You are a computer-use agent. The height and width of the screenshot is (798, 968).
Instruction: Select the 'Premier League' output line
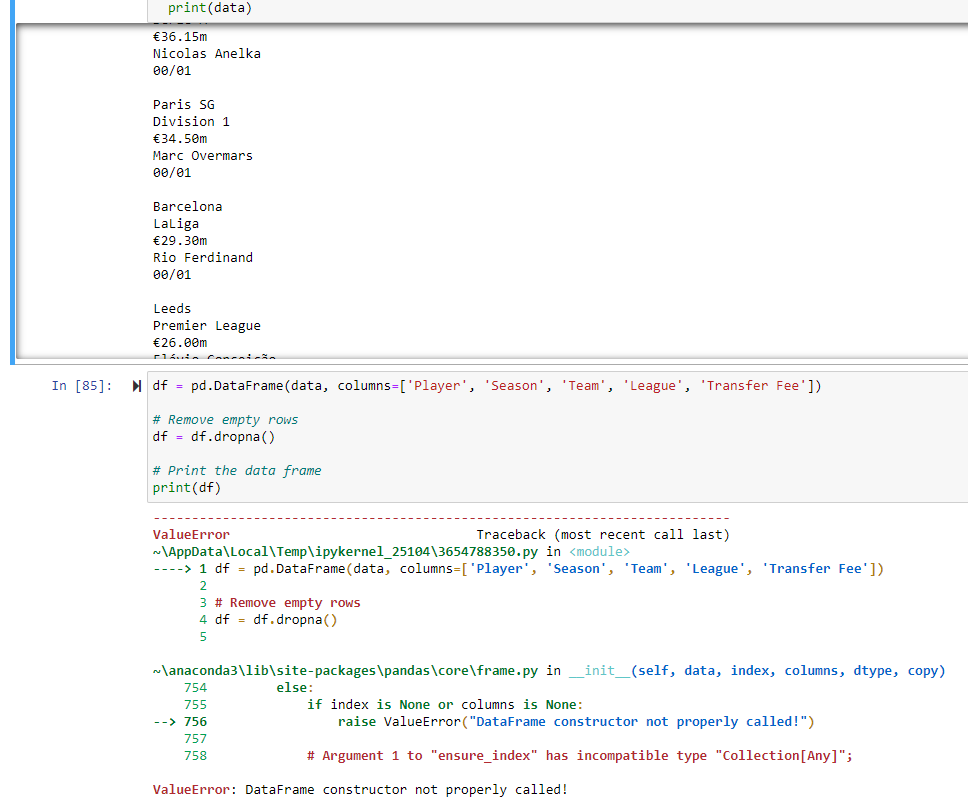tap(207, 326)
